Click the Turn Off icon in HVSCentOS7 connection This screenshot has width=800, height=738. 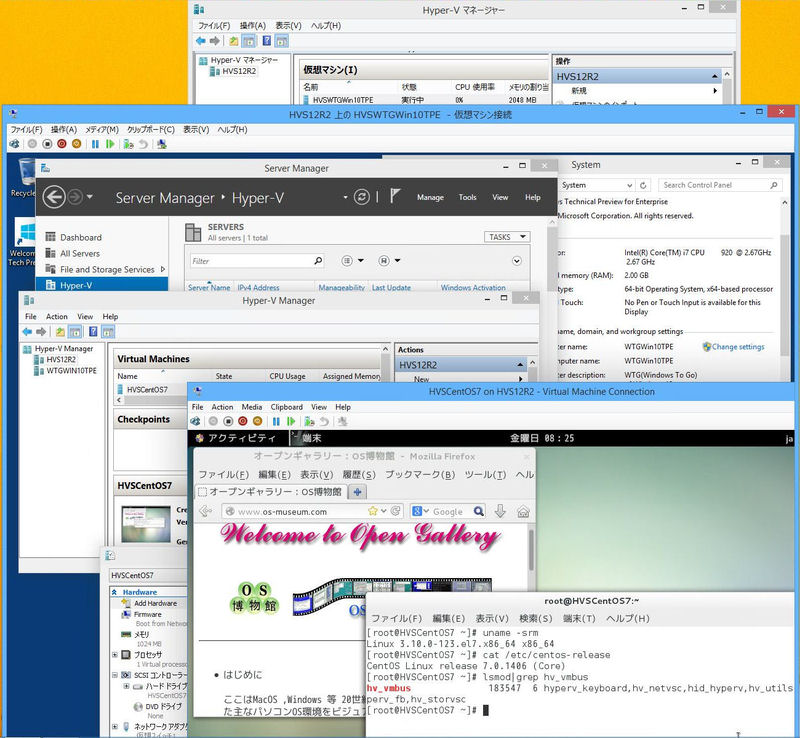click(228, 421)
